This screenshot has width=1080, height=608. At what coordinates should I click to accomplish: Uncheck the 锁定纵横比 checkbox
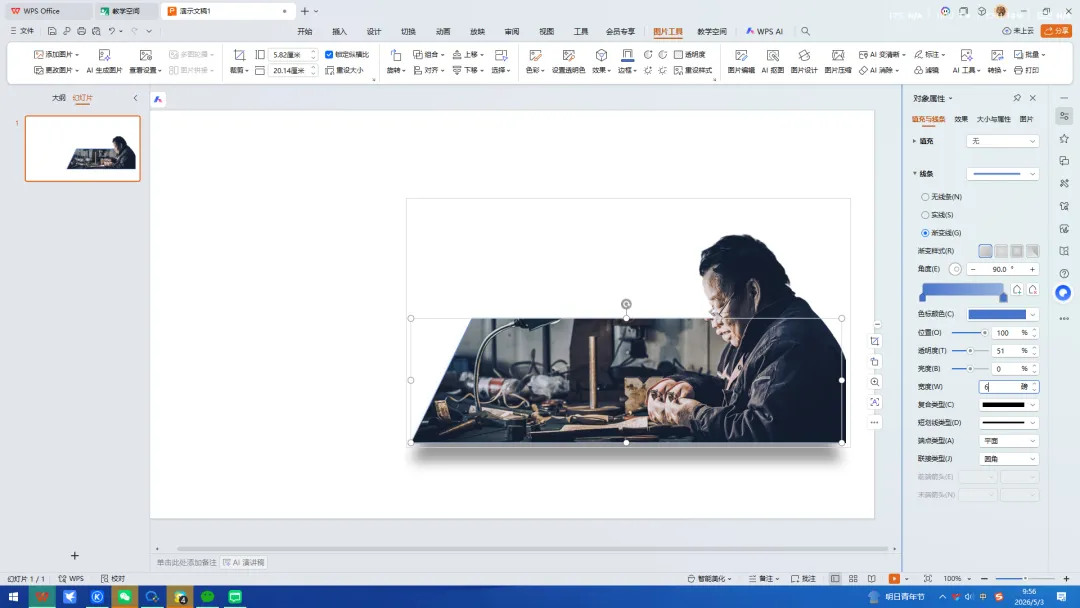click(329, 54)
